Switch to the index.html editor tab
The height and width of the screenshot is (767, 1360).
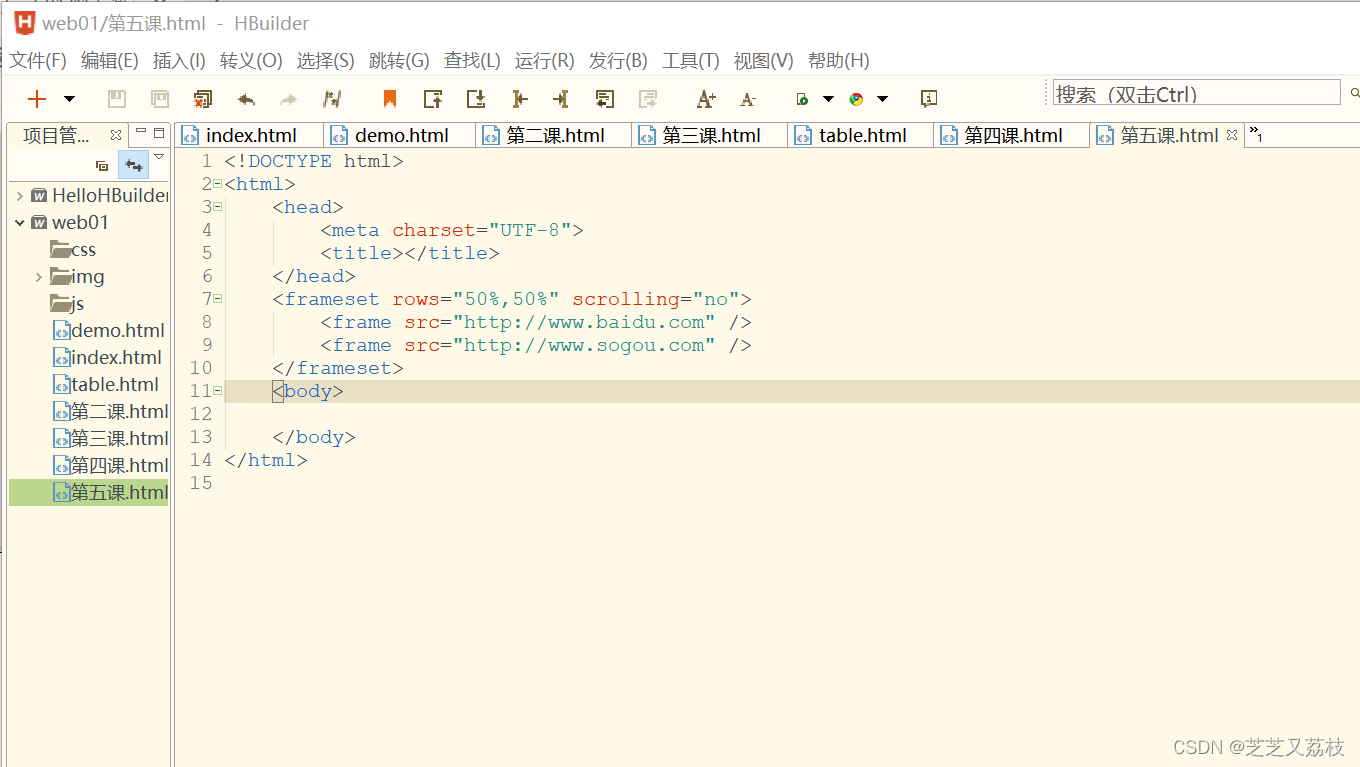click(249, 135)
